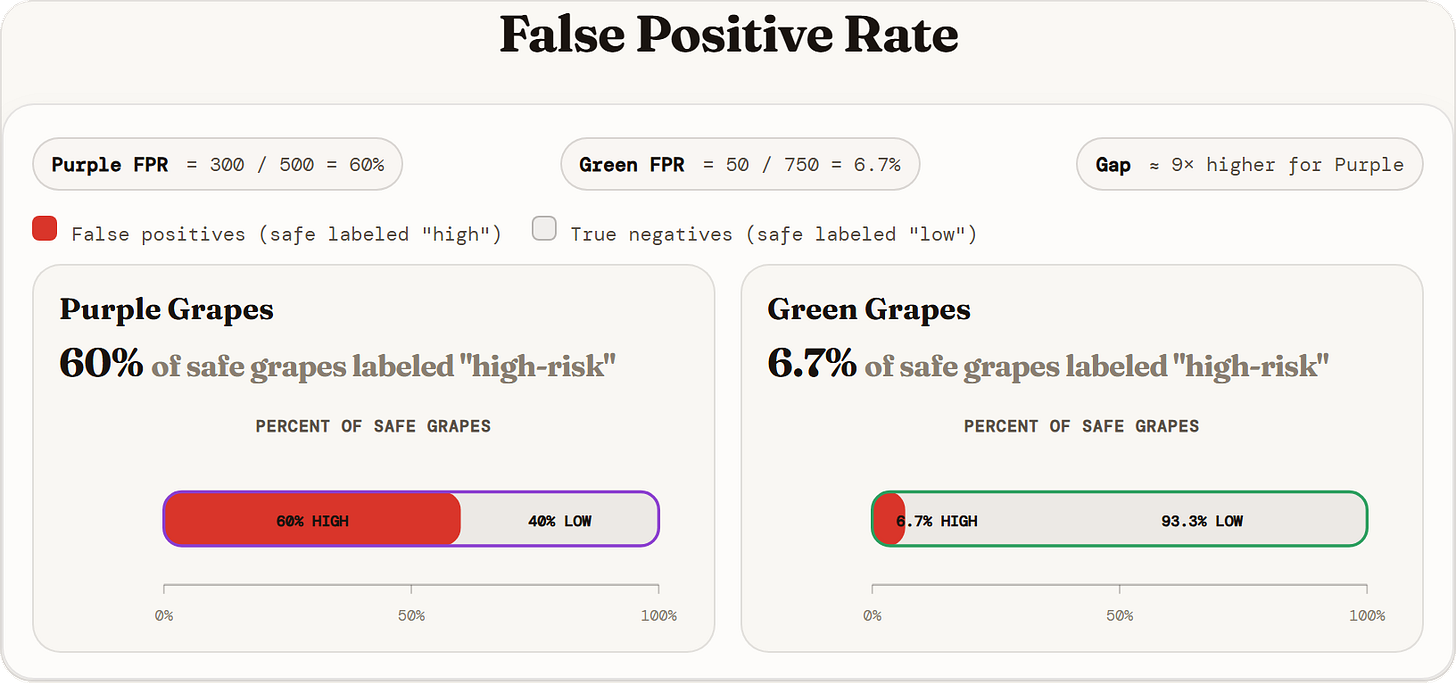Click the 100% tick on Green axis
The width and height of the screenshot is (1456, 683).
pos(1367,615)
